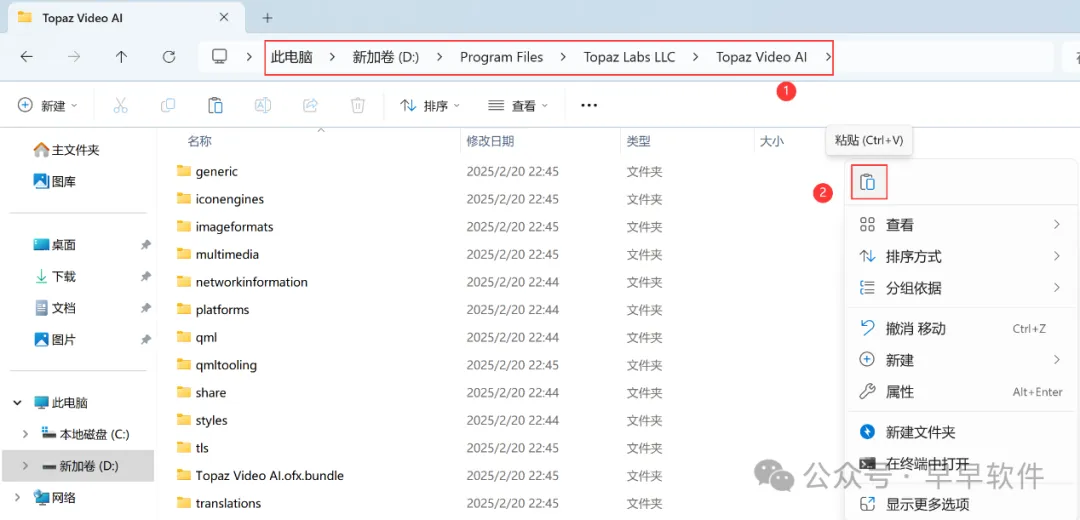The width and height of the screenshot is (1080, 520).
Task: Select the Topaz Video AI window tab
Action: coord(127,17)
